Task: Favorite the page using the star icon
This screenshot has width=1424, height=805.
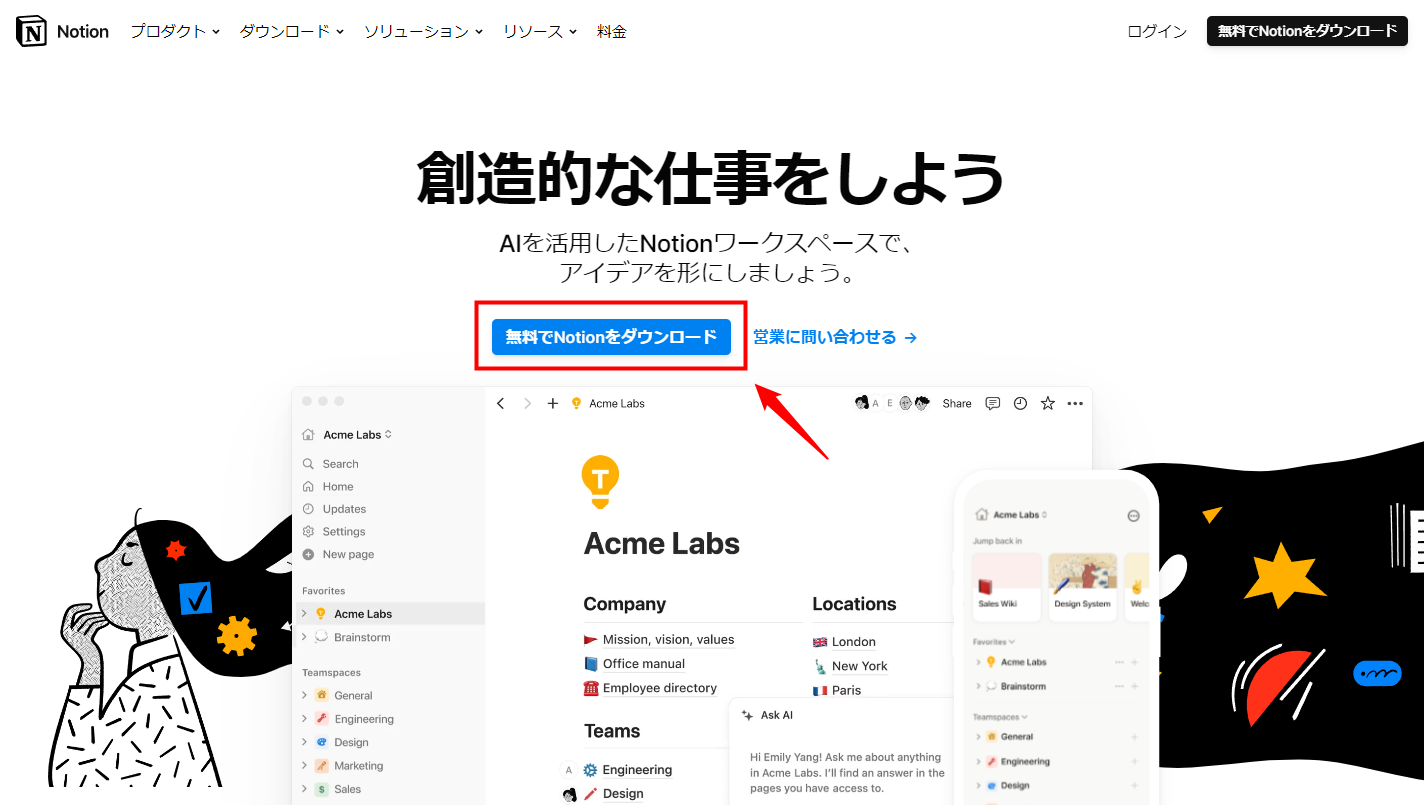Action: [1046, 403]
